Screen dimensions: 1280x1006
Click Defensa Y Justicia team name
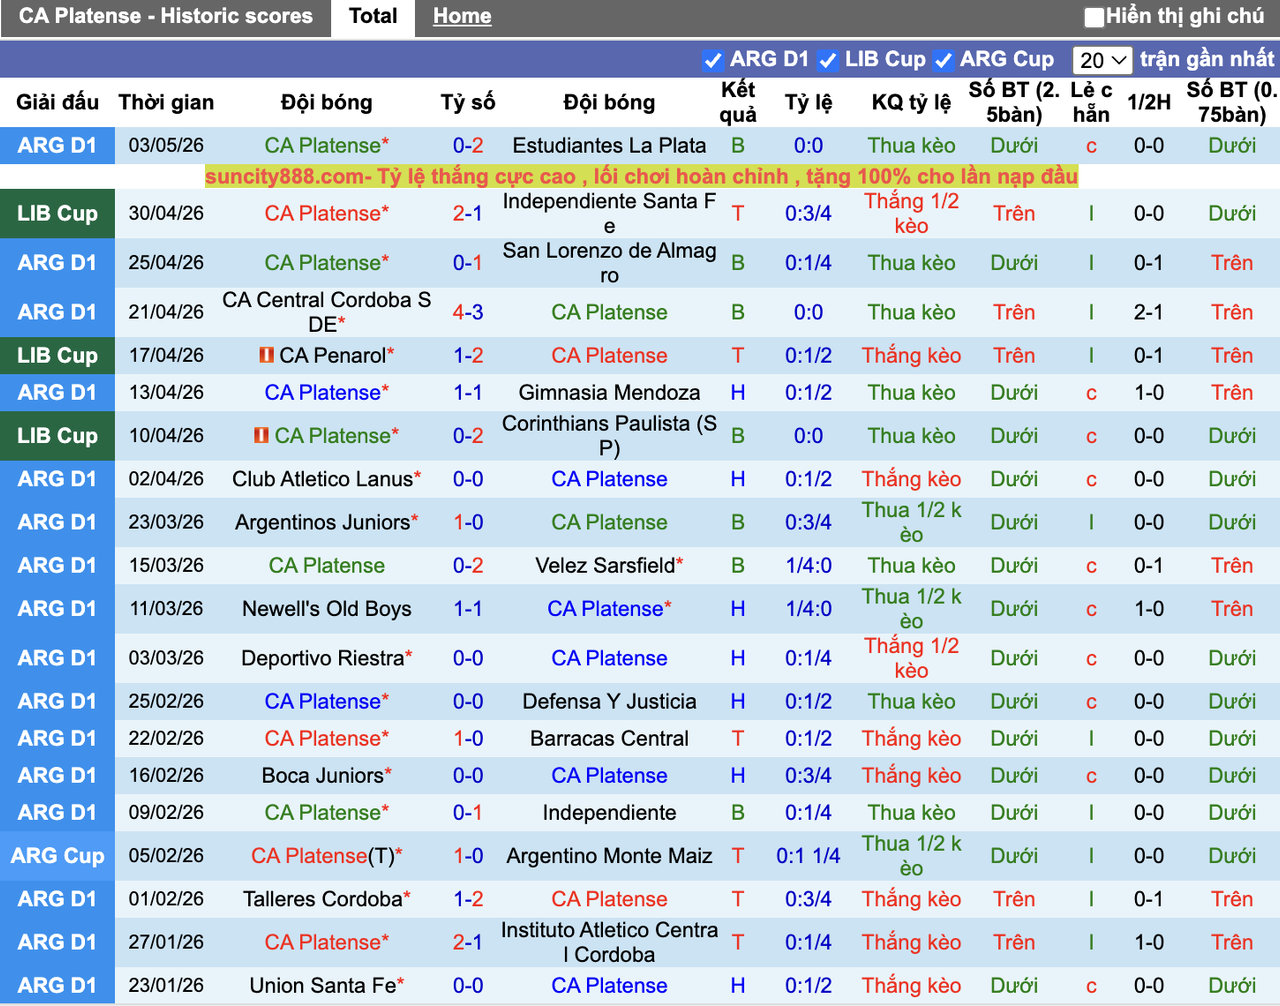pos(609,701)
